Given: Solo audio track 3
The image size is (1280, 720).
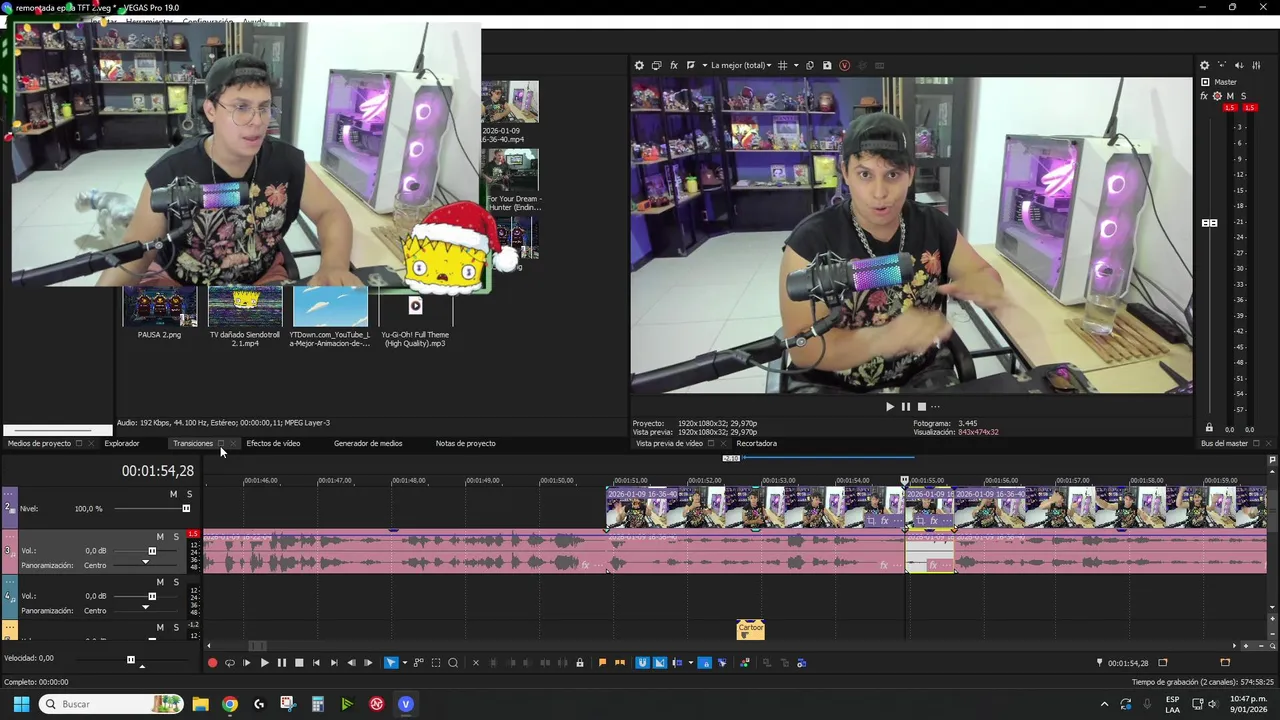Looking at the screenshot, I should (176, 537).
